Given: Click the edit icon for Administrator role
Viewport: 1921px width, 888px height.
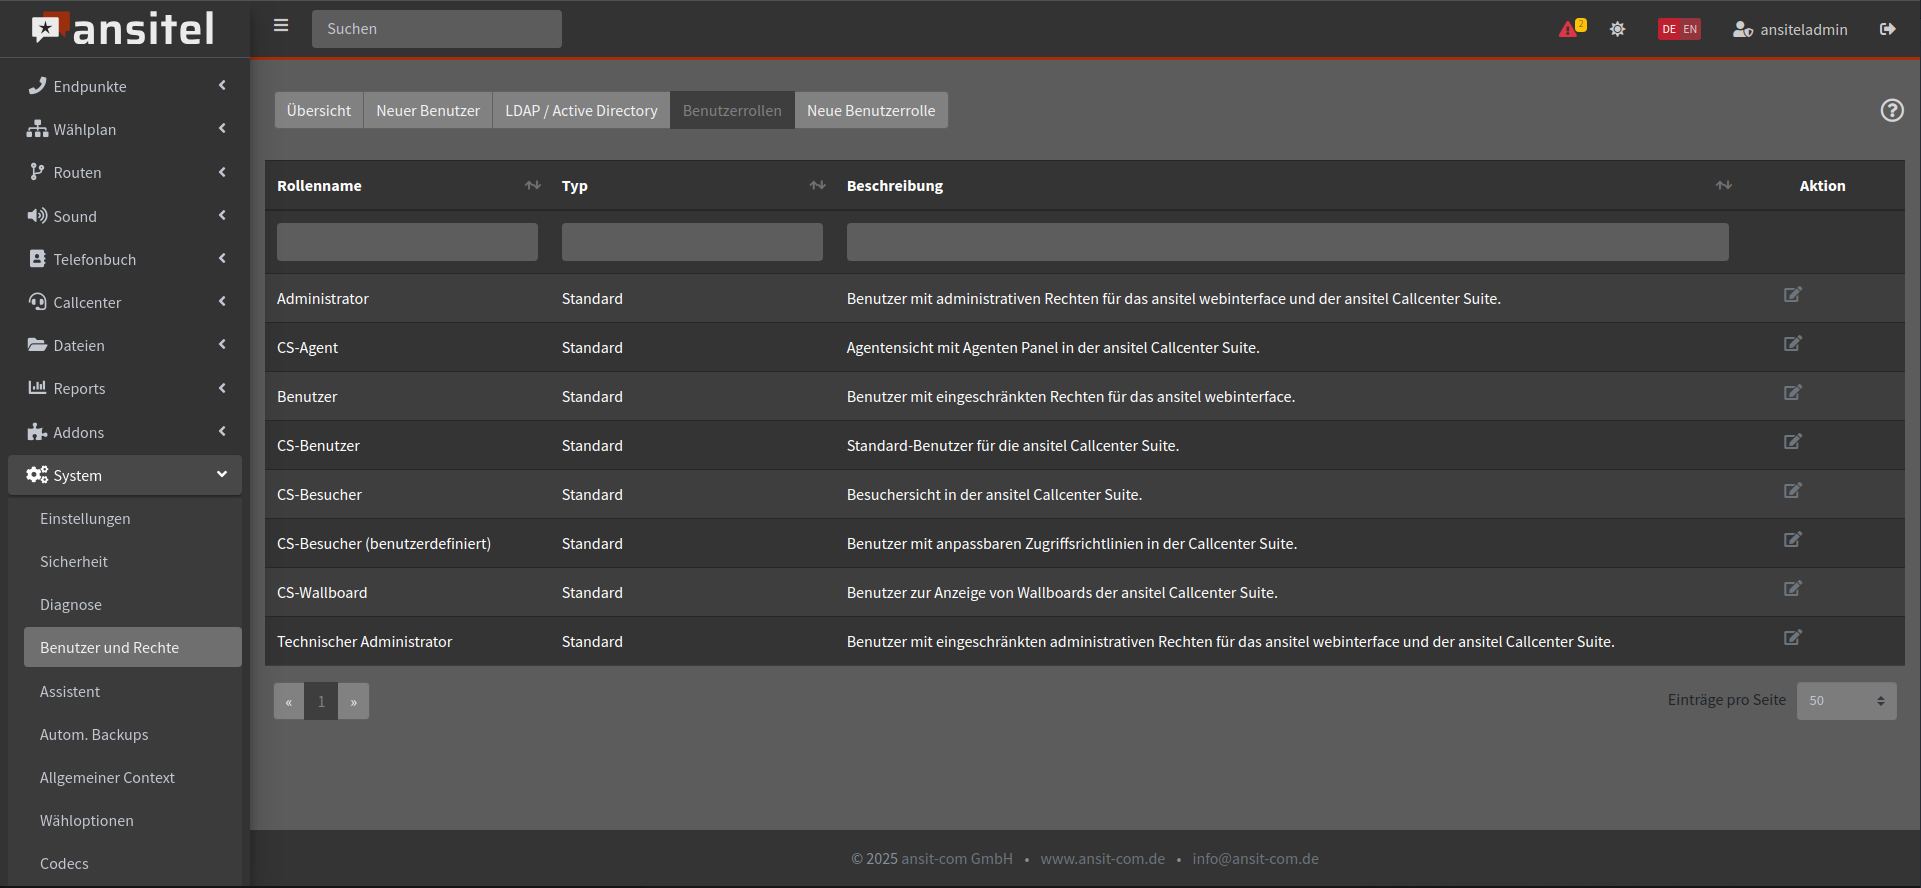Looking at the screenshot, I should (x=1792, y=295).
